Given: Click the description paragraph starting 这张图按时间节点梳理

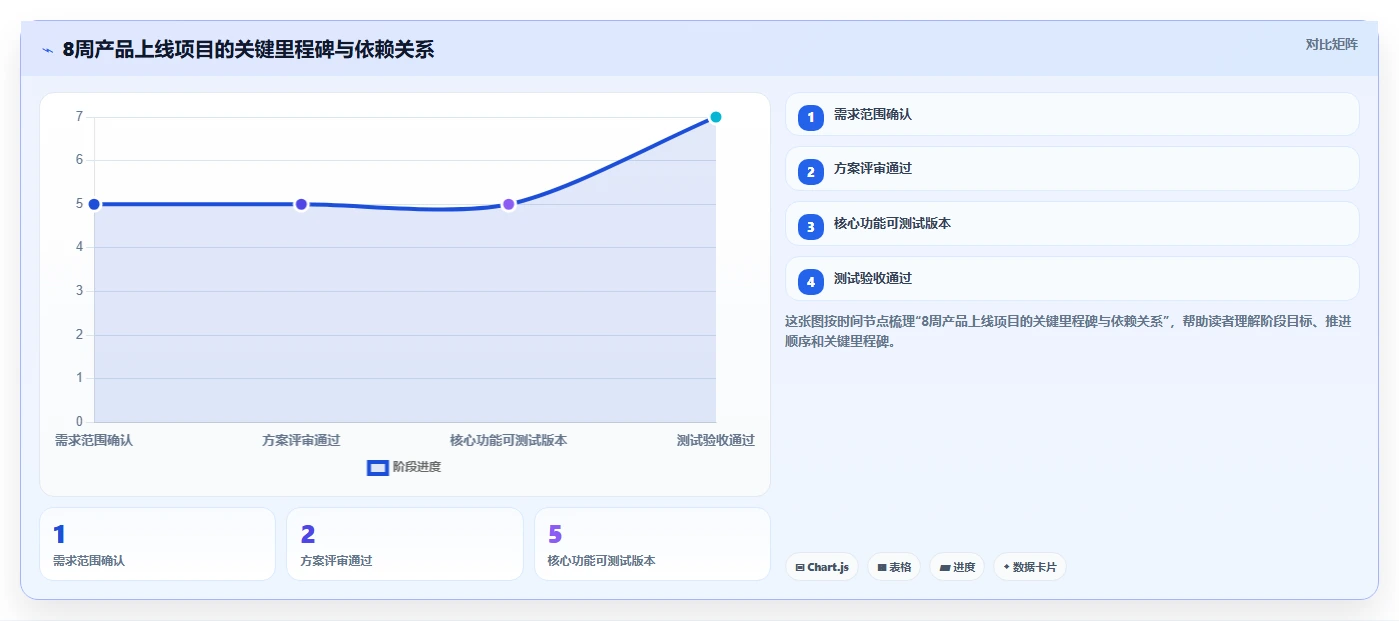Looking at the screenshot, I should point(1068,331).
